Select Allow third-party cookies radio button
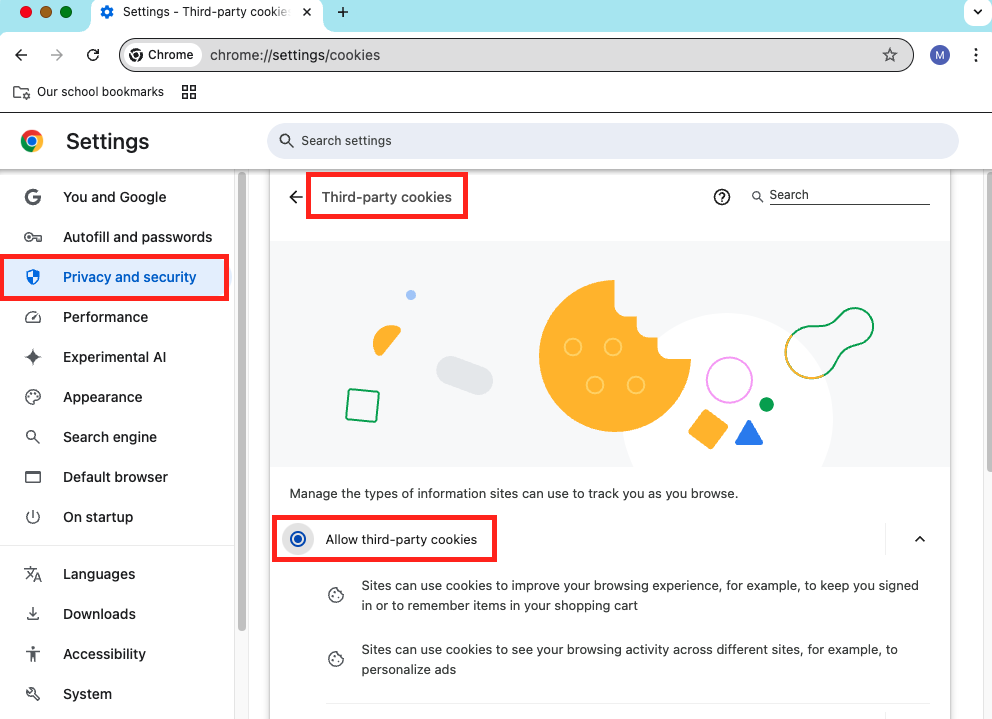The image size is (992, 719). tap(298, 539)
